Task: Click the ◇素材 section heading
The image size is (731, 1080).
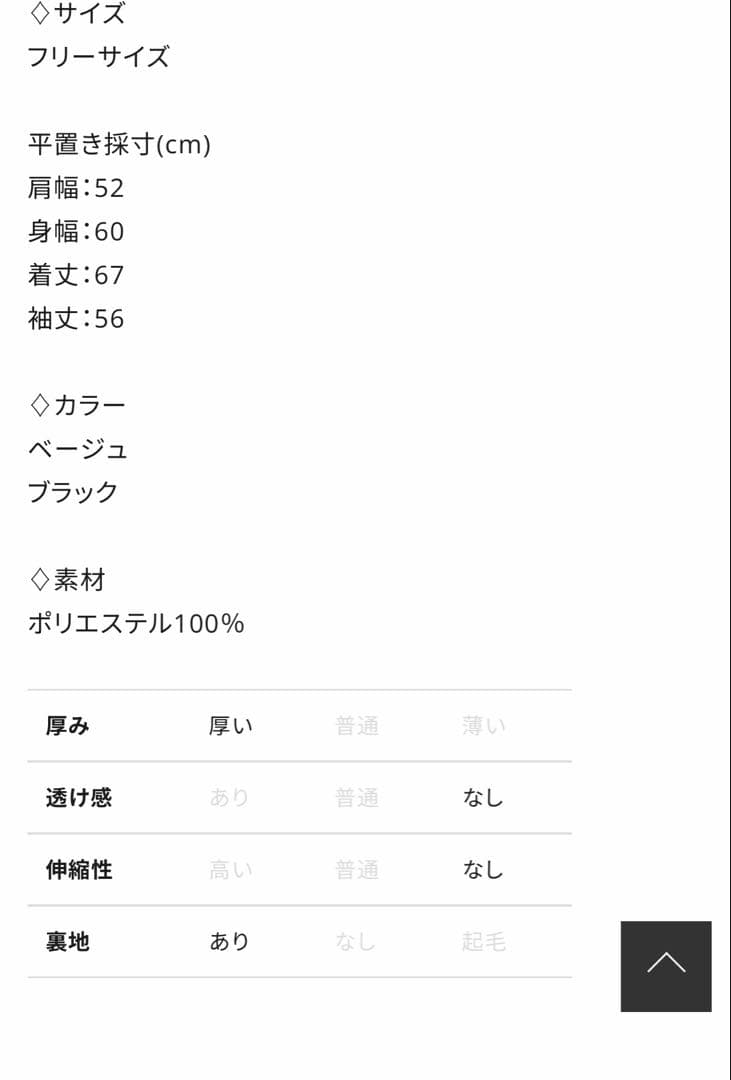Action: [67, 580]
